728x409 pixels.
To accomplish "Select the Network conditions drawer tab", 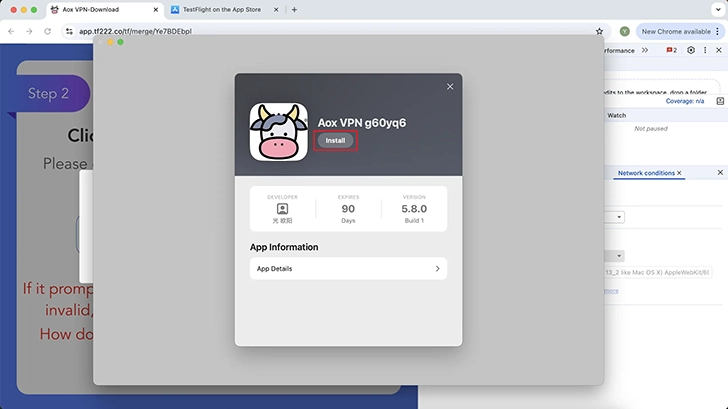I will coord(645,173).
